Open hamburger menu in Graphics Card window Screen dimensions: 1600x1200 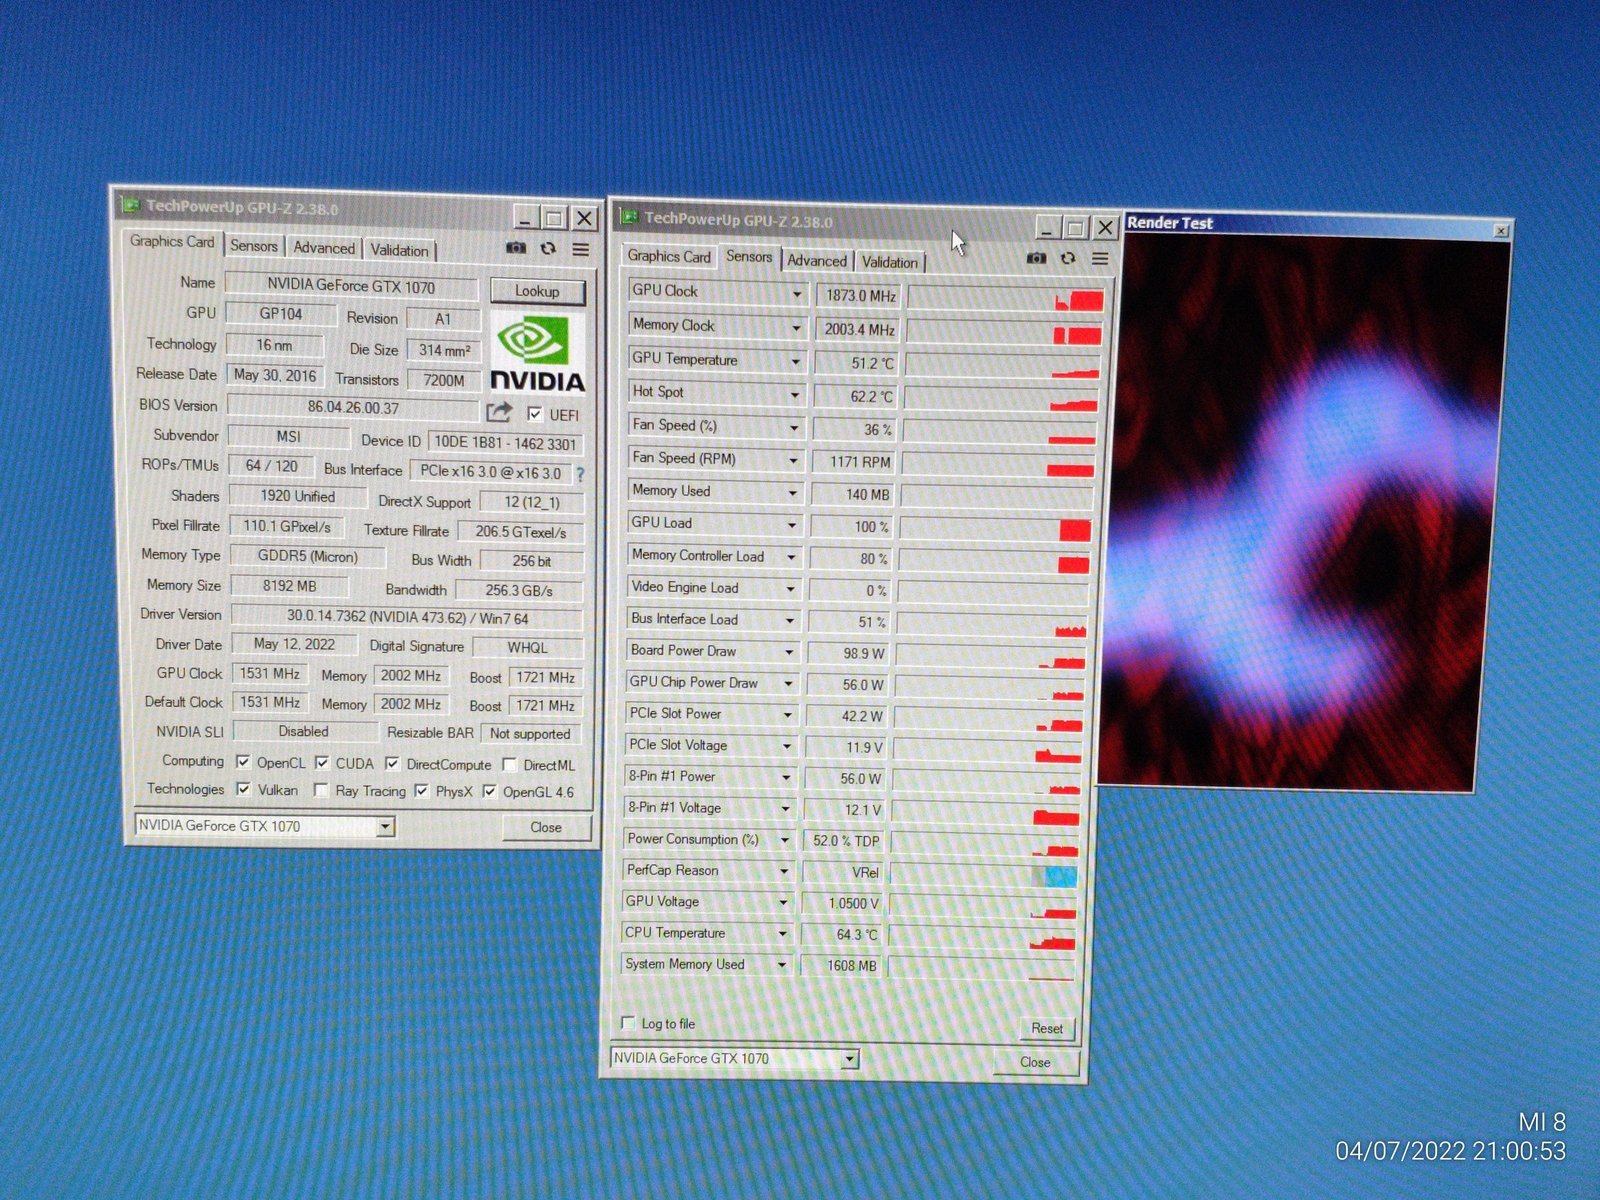point(581,249)
